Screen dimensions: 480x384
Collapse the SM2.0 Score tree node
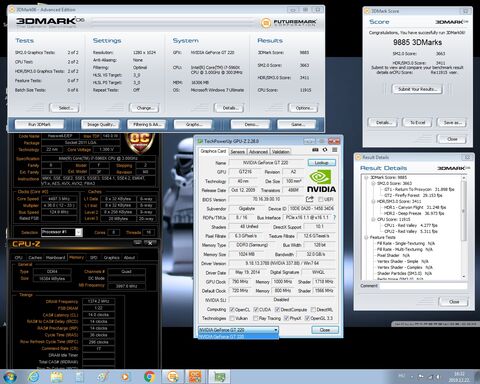[x=373, y=183]
